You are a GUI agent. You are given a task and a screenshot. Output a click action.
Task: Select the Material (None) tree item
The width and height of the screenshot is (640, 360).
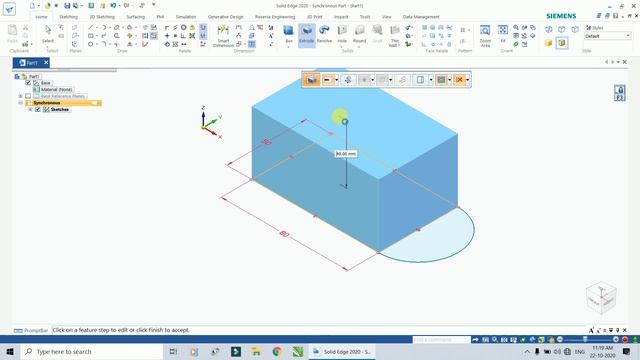coord(56,89)
